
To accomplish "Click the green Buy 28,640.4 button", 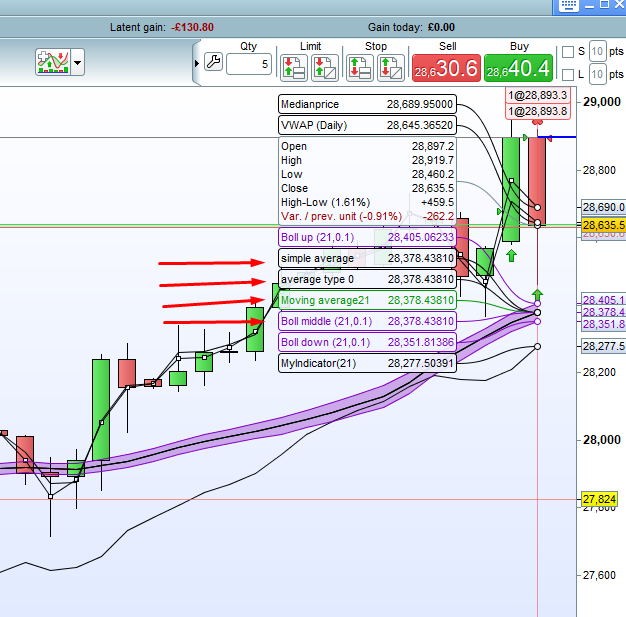I will coord(518,68).
